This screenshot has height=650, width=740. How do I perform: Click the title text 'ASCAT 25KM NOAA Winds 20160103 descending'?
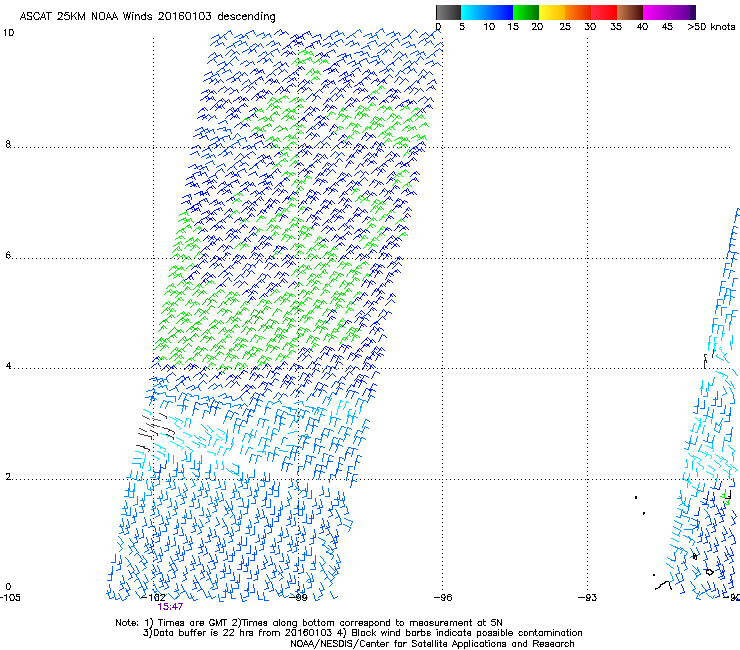[x=147, y=16]
